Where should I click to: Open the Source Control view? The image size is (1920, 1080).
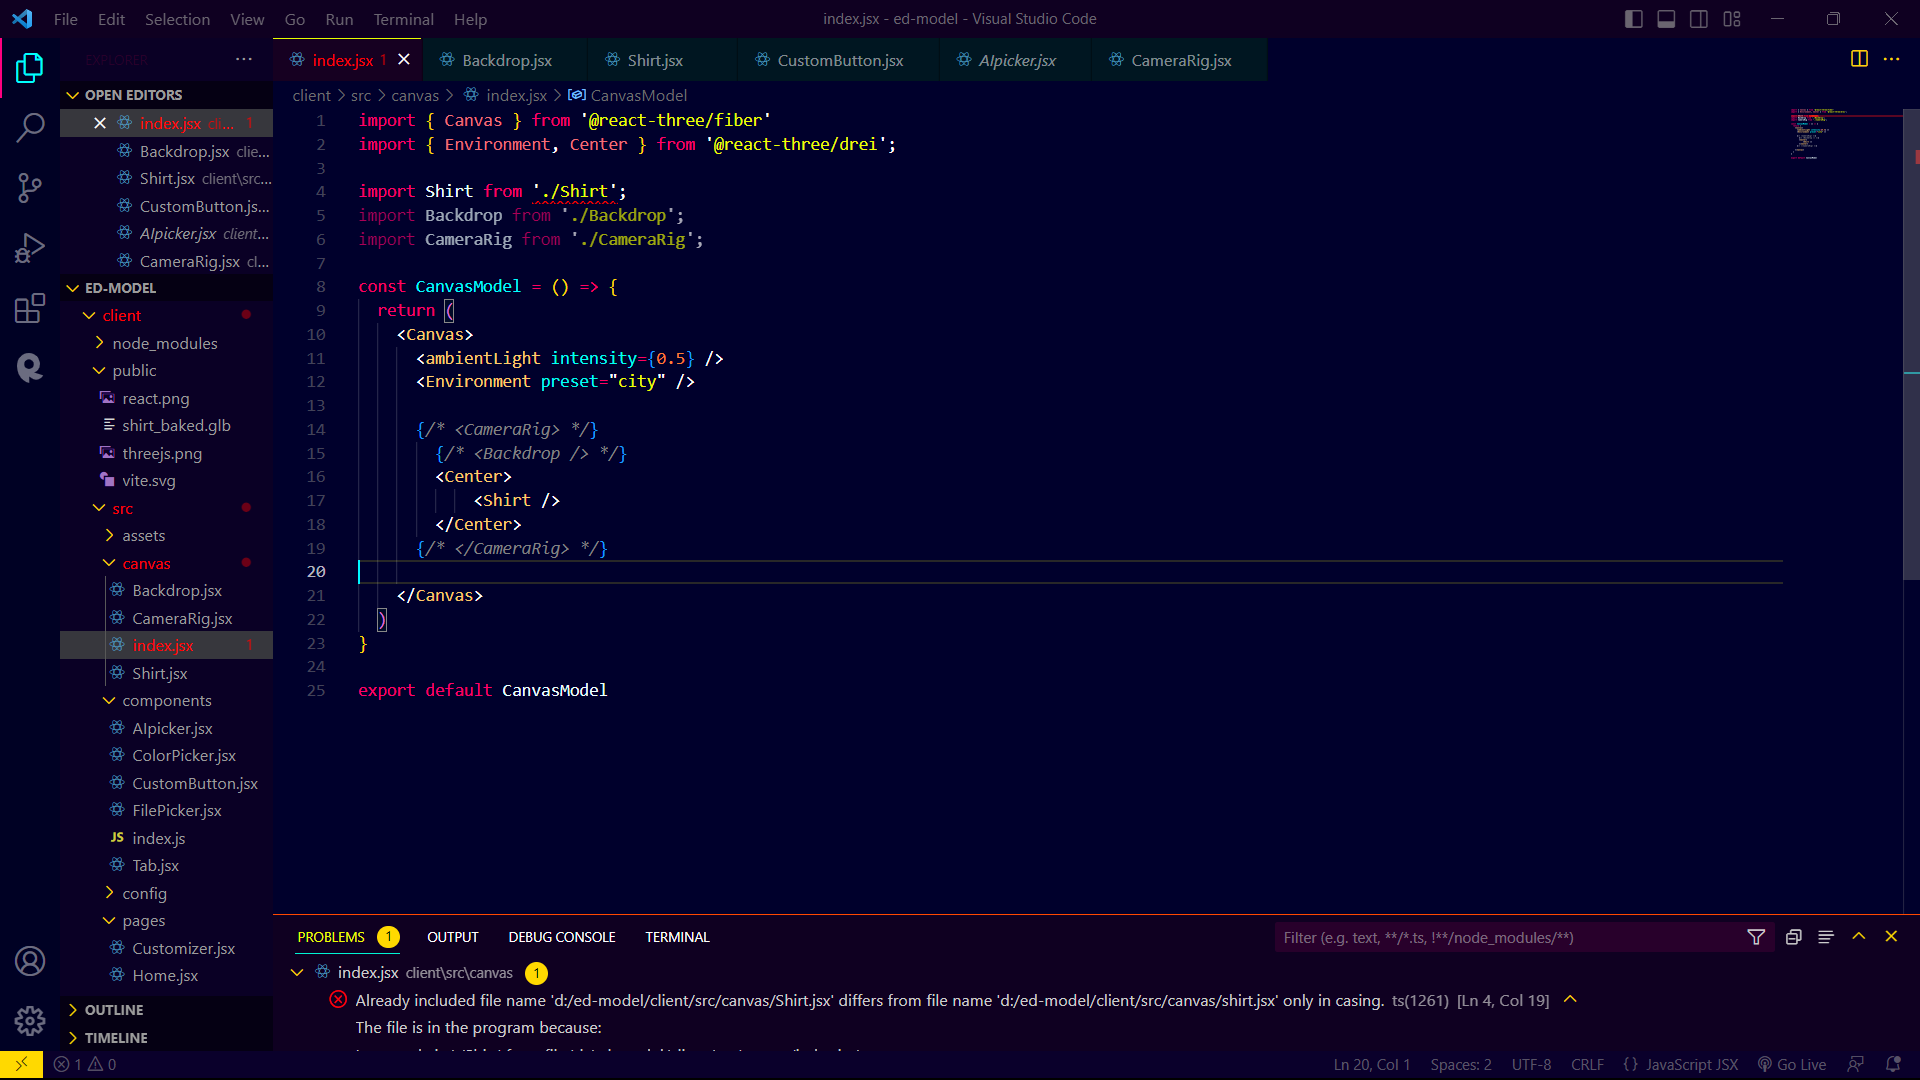coord(30,187)
